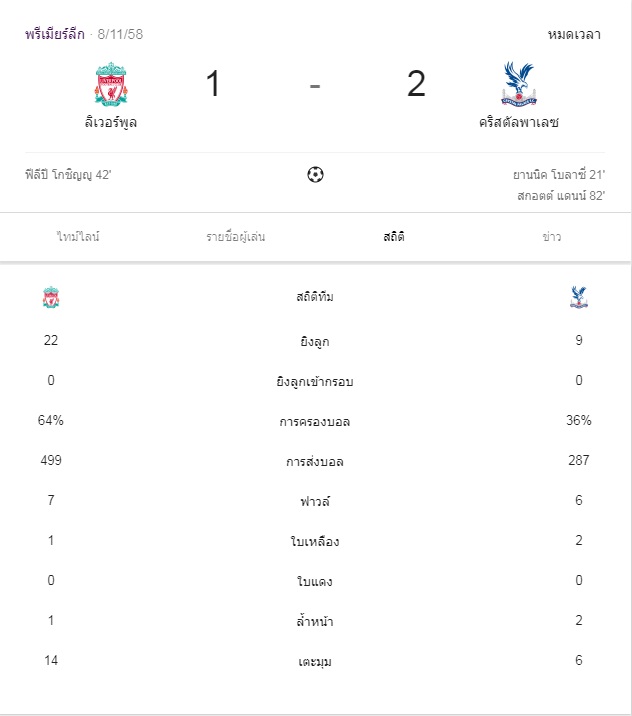Open the พรีเมียร์ลีก league link
This screenshot has height=716, width=632.
tap(54, 34)
